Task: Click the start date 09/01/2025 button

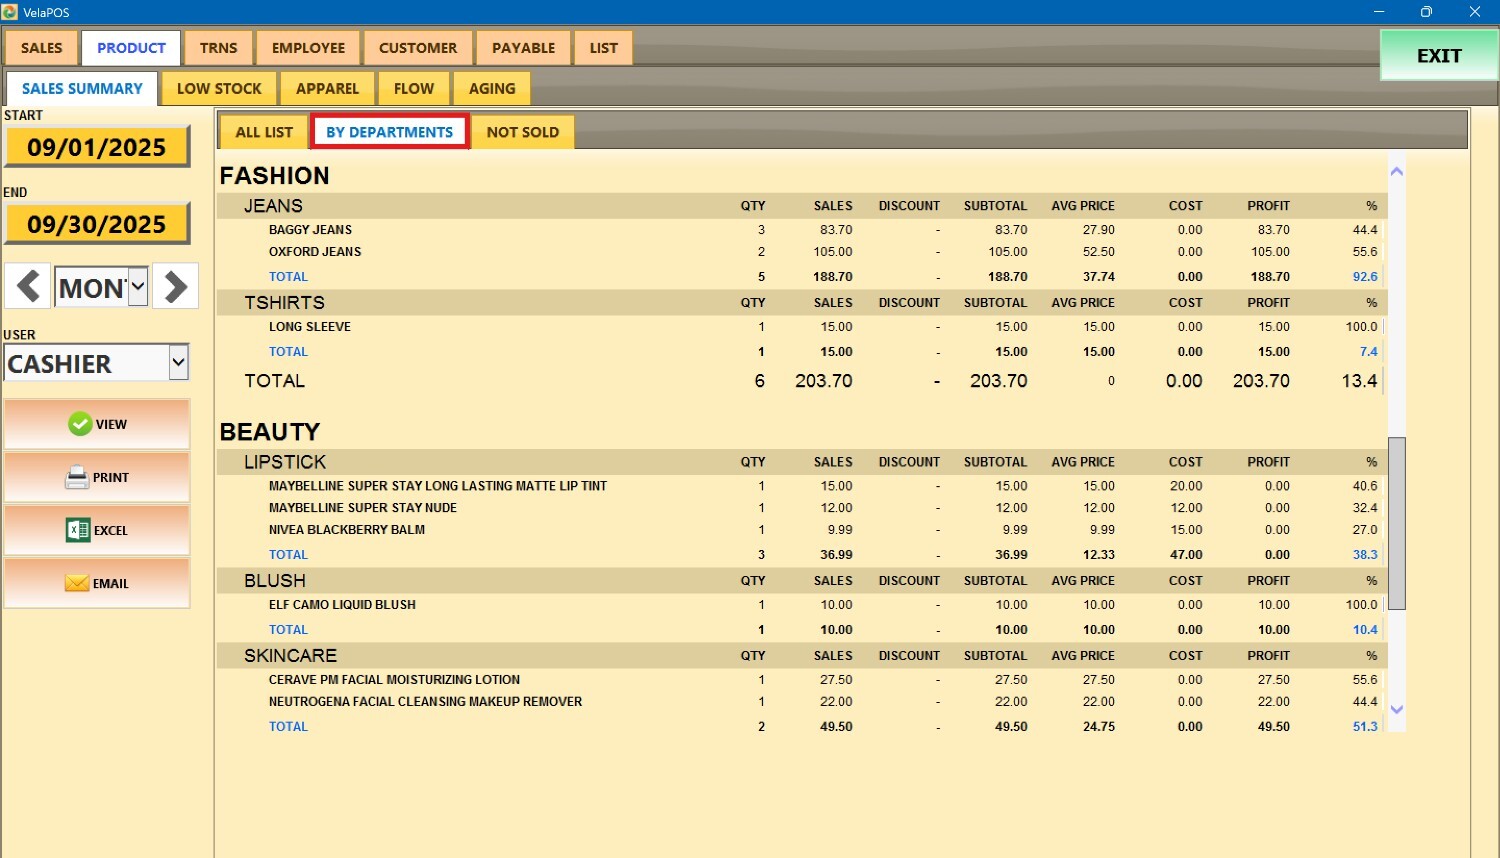Action: click(x=97, y=147)
